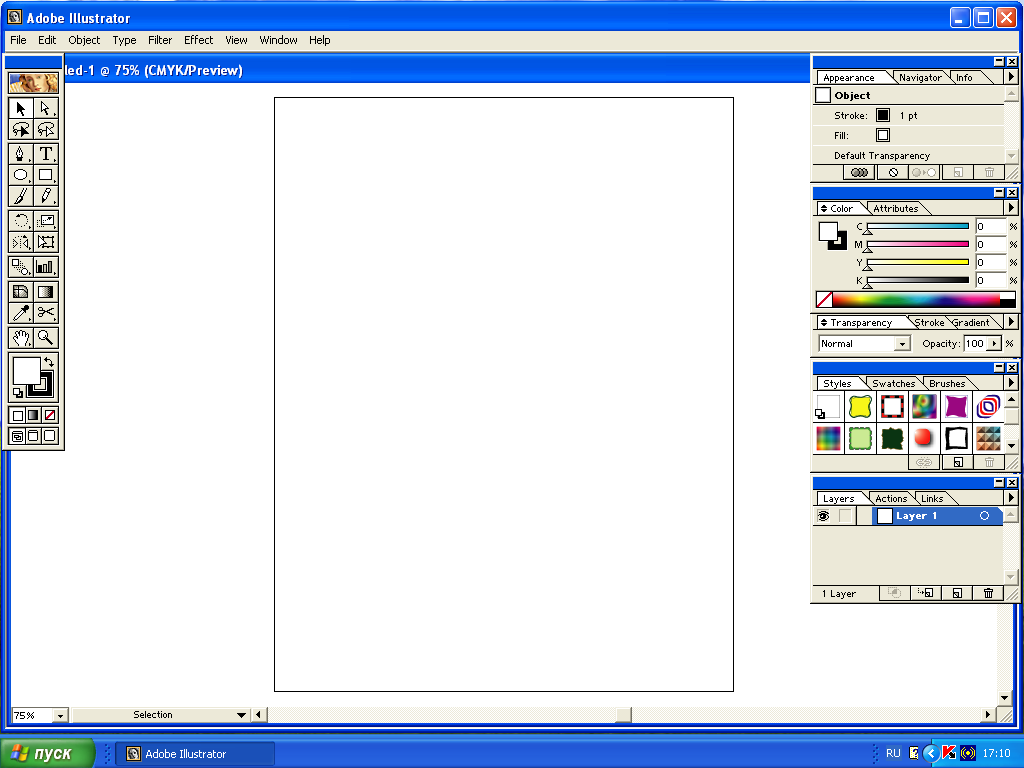
Task: Select the Blend tool
Action: pyautogui.click(x=20, y=267)
